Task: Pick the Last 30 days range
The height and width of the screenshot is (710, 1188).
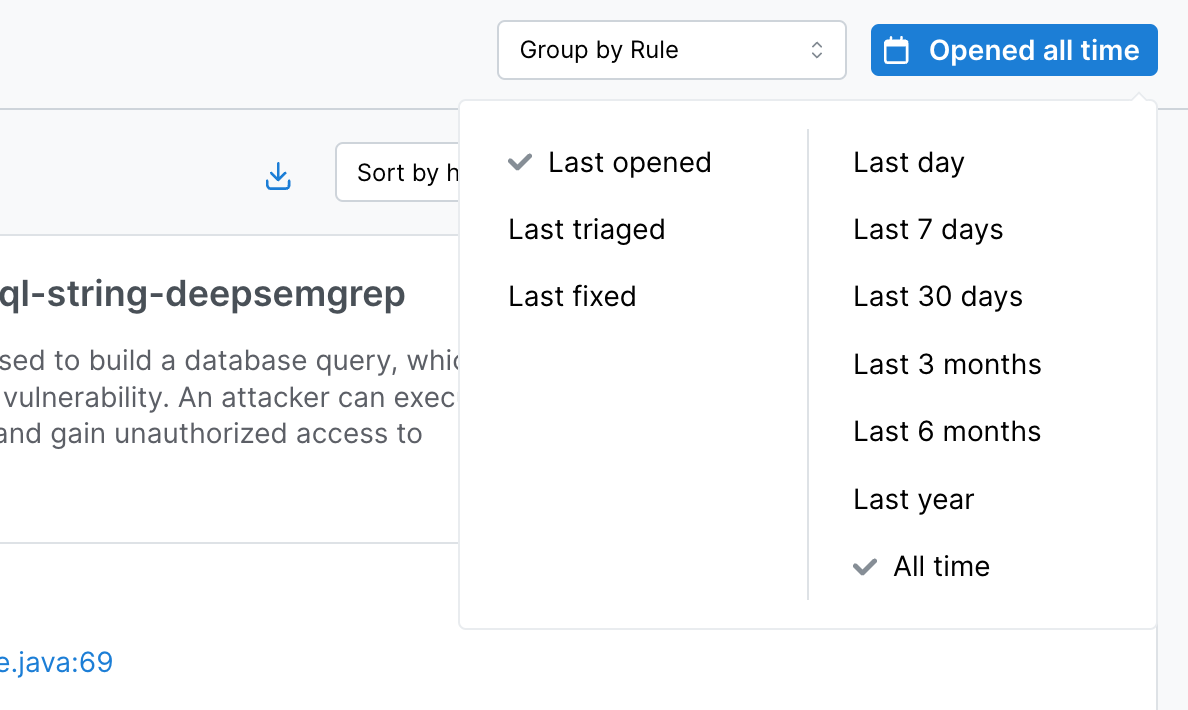Action: [937, 297]
